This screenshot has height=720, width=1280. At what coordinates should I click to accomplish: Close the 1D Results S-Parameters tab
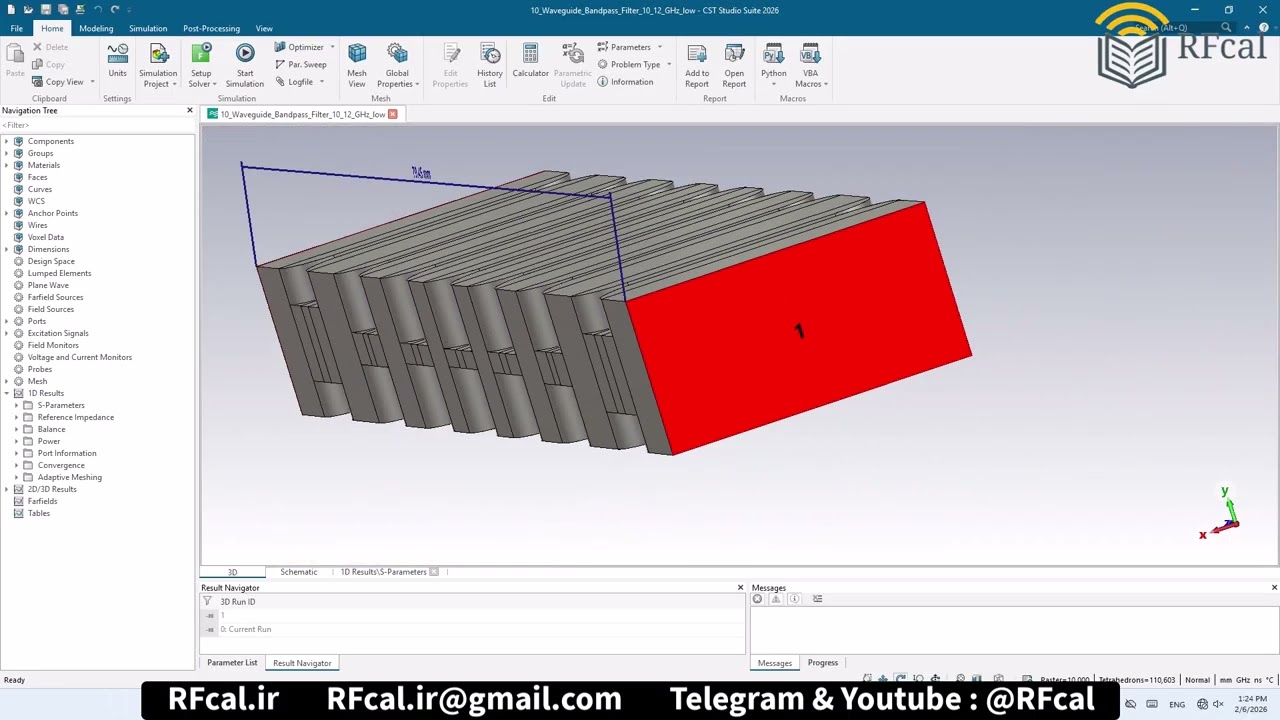point(434,572)
